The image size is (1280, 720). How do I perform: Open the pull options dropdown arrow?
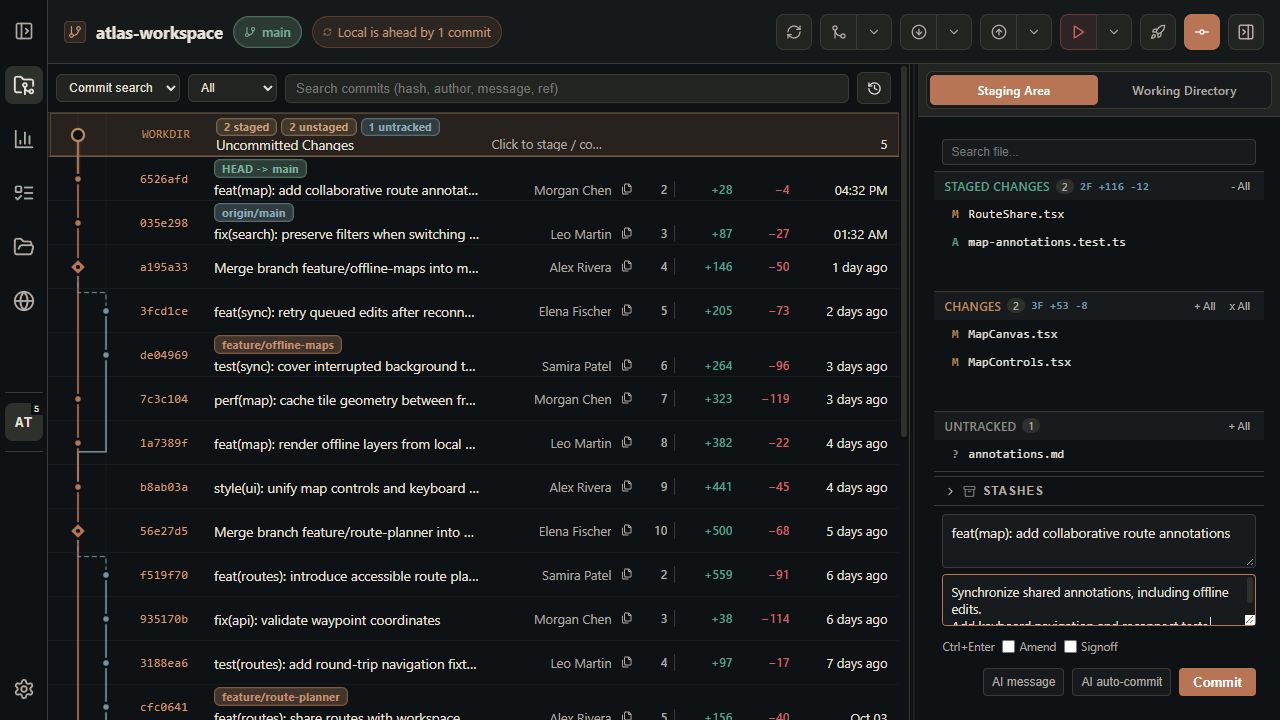pyautogui.click(x=954, y=32)
